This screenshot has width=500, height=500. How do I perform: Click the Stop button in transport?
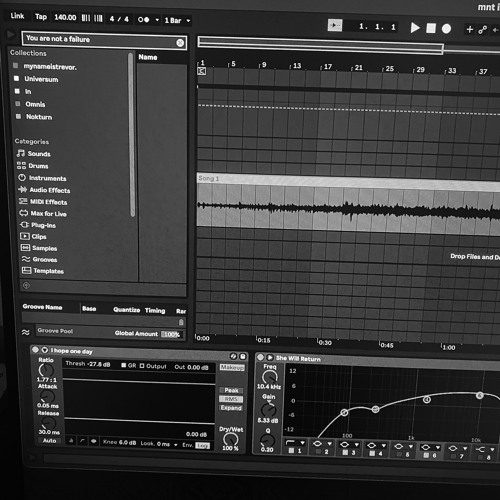(431, 28)
